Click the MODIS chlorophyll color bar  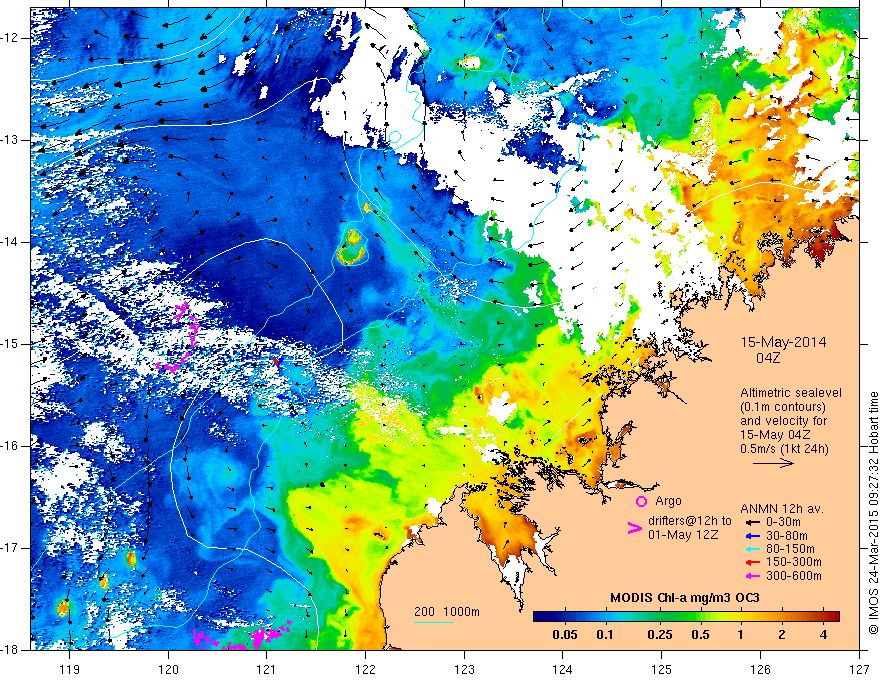tap(686, 616)
